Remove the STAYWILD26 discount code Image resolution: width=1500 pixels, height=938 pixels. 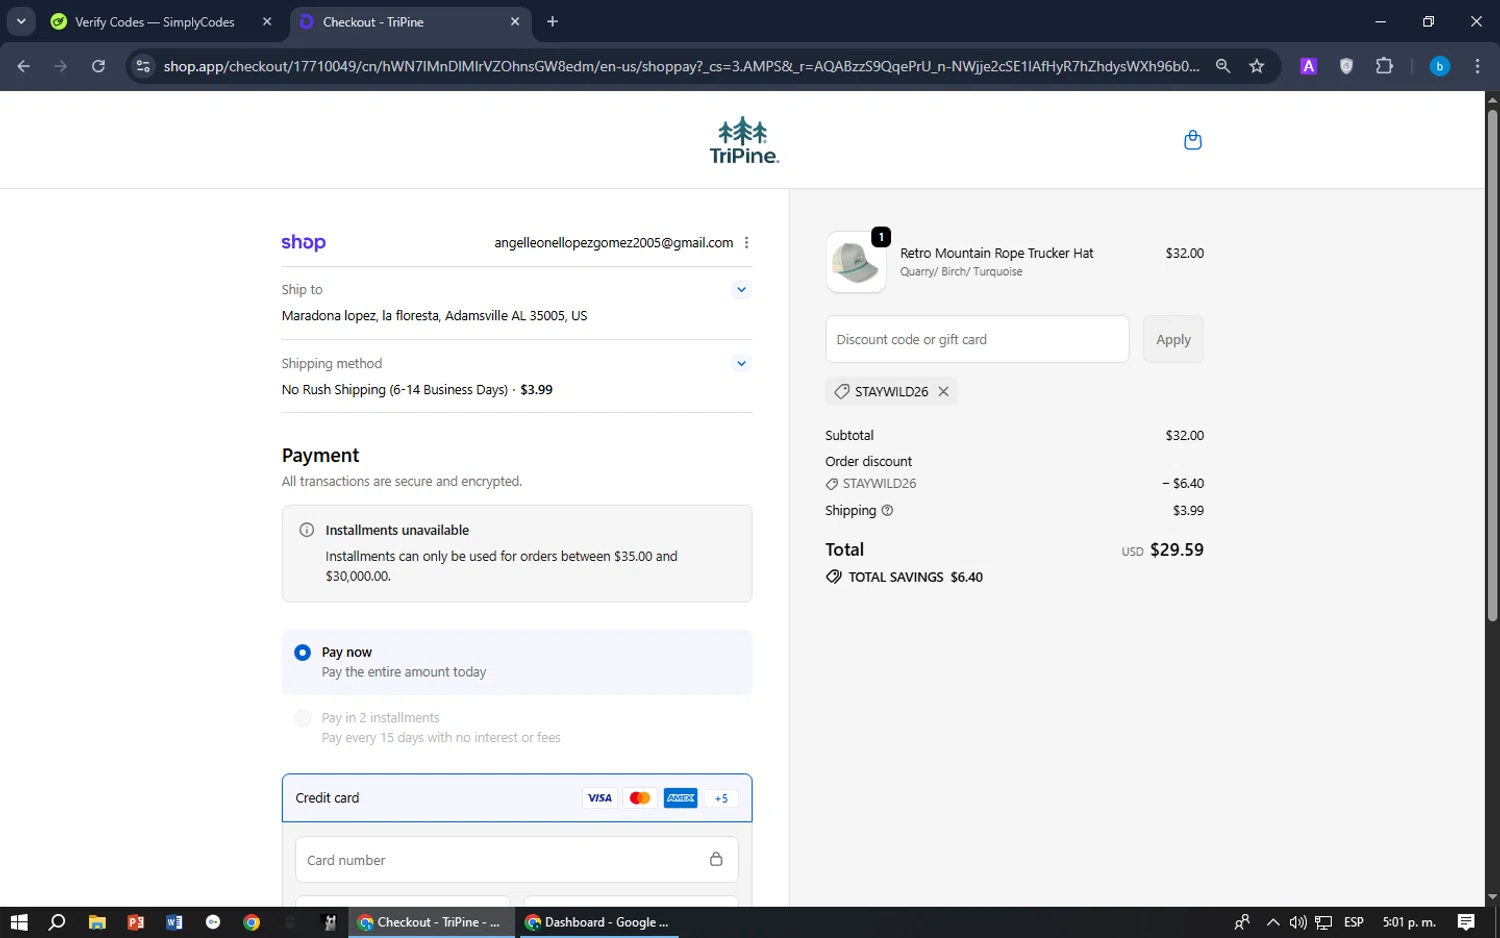tap(943, 392)
